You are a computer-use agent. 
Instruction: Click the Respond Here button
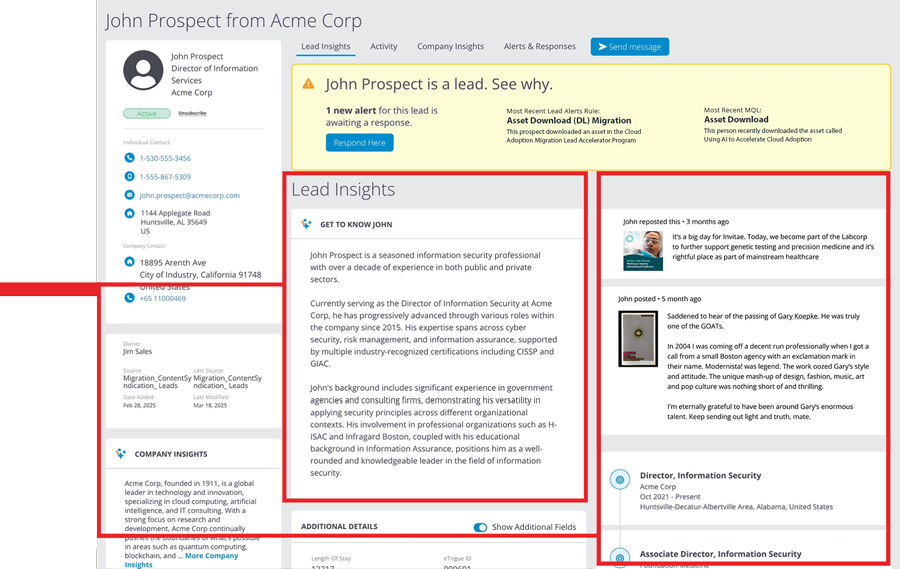point(359,142)
